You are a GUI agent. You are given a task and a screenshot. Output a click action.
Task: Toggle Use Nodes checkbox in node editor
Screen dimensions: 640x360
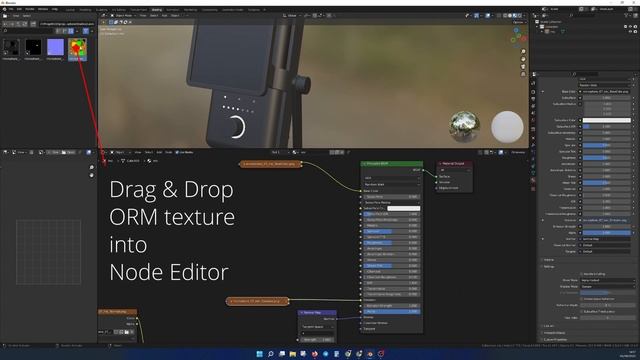pyautogui.click(x=184, y=152)
